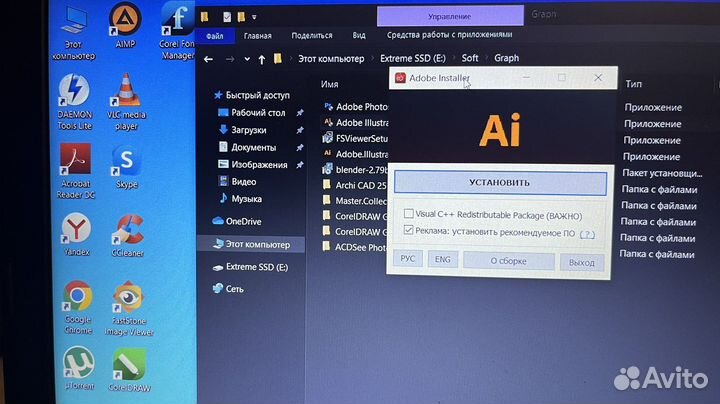Click the address bar folder icon
The width and height of the screenshot is (720, 404).
click(x=278, y=59)
